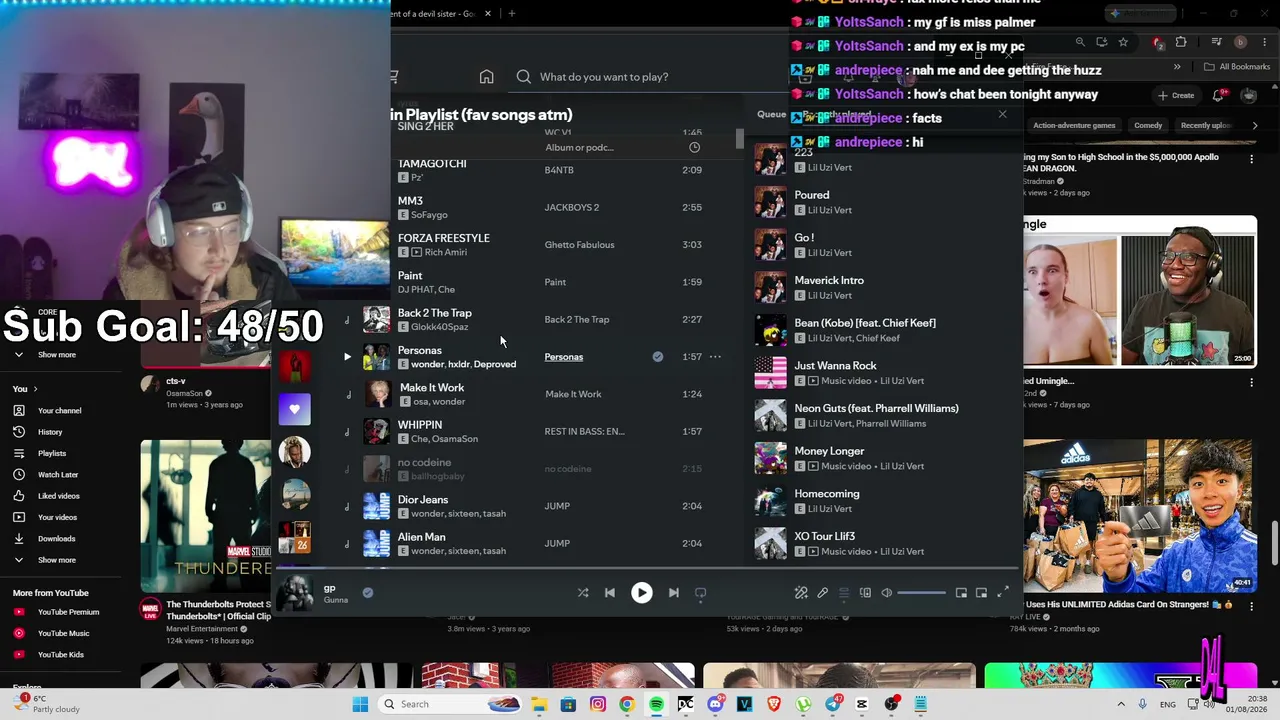
Task: Select Action-adventure games chip on YouTube
Action: pyautogui.click(x=1074, y=126)
